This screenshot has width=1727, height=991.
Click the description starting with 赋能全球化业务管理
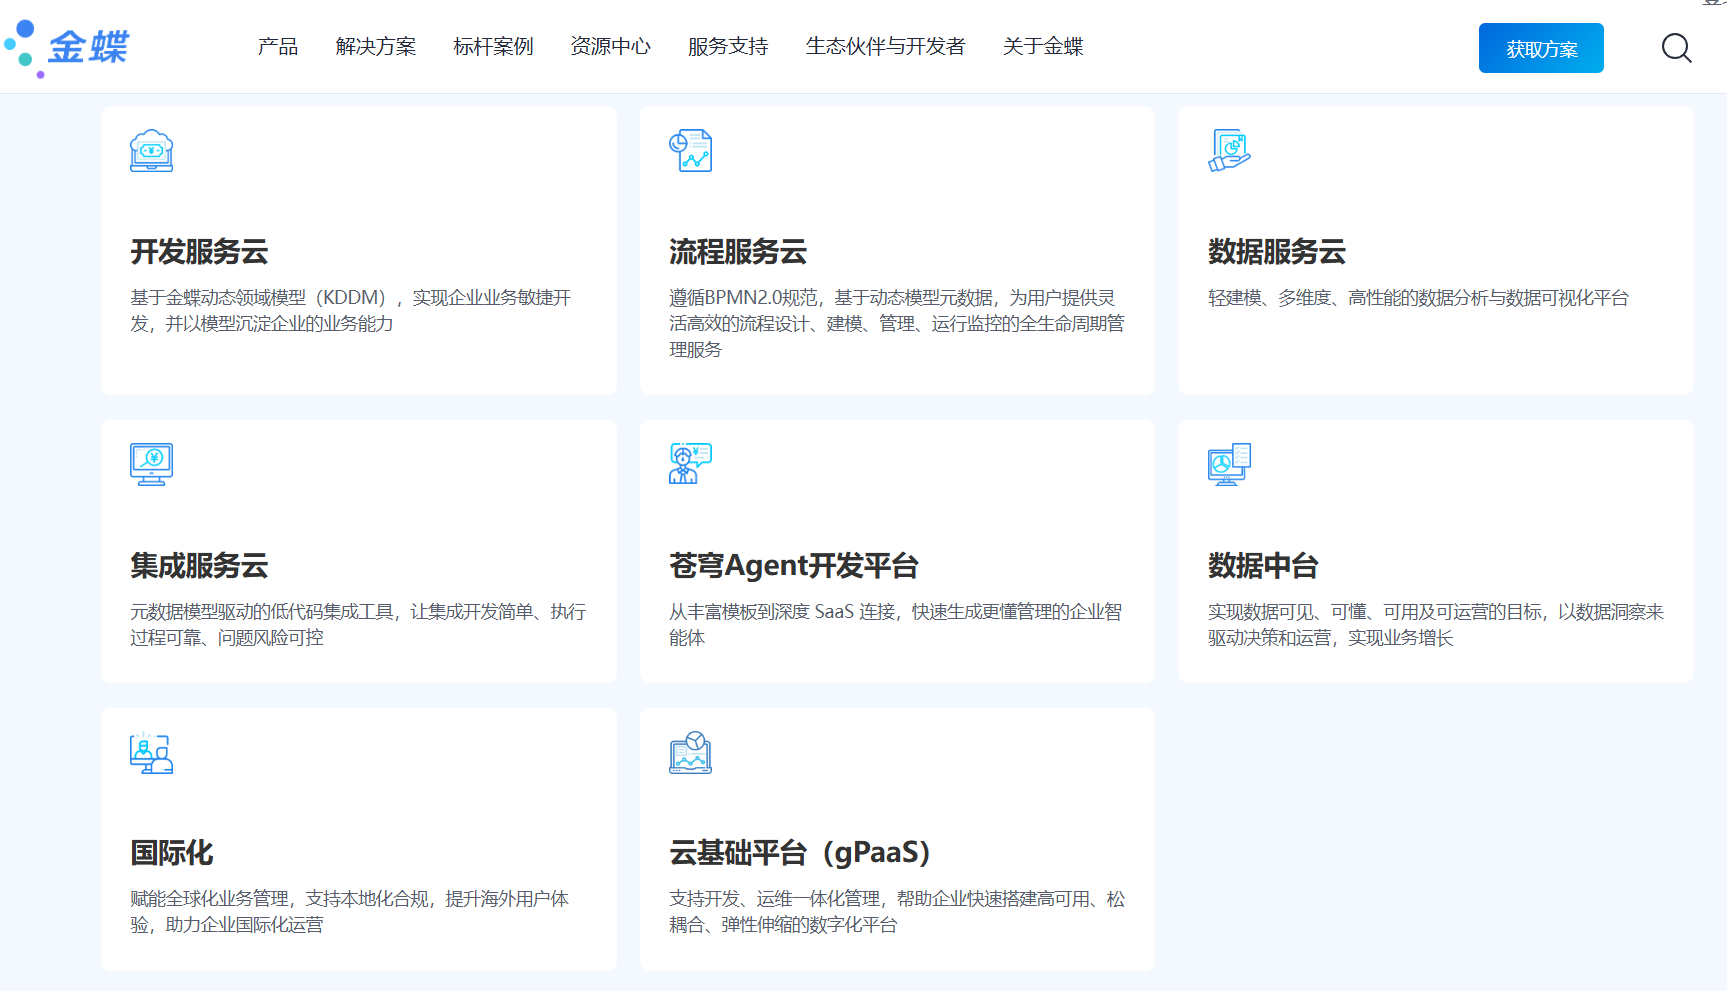click(x=349, y=912)
